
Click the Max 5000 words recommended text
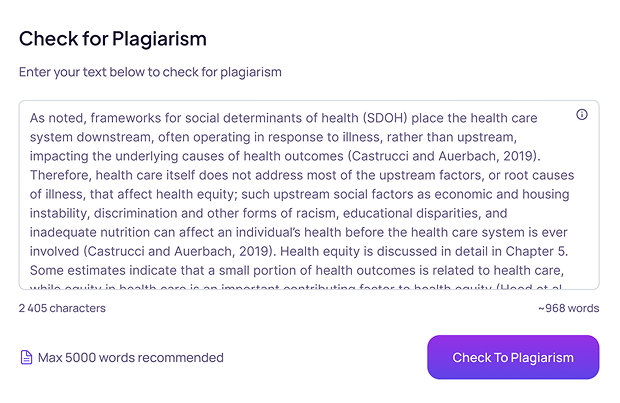tap(130, 357)
